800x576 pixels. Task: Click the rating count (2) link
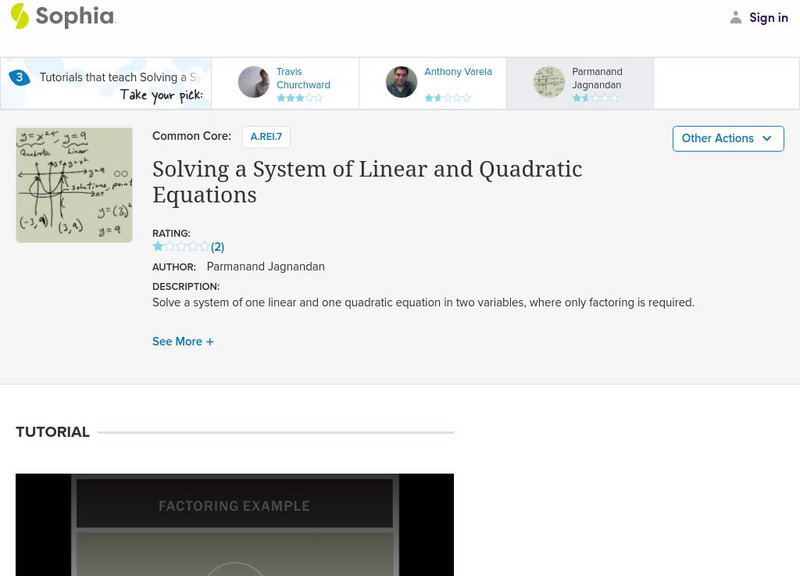point(218,247)
